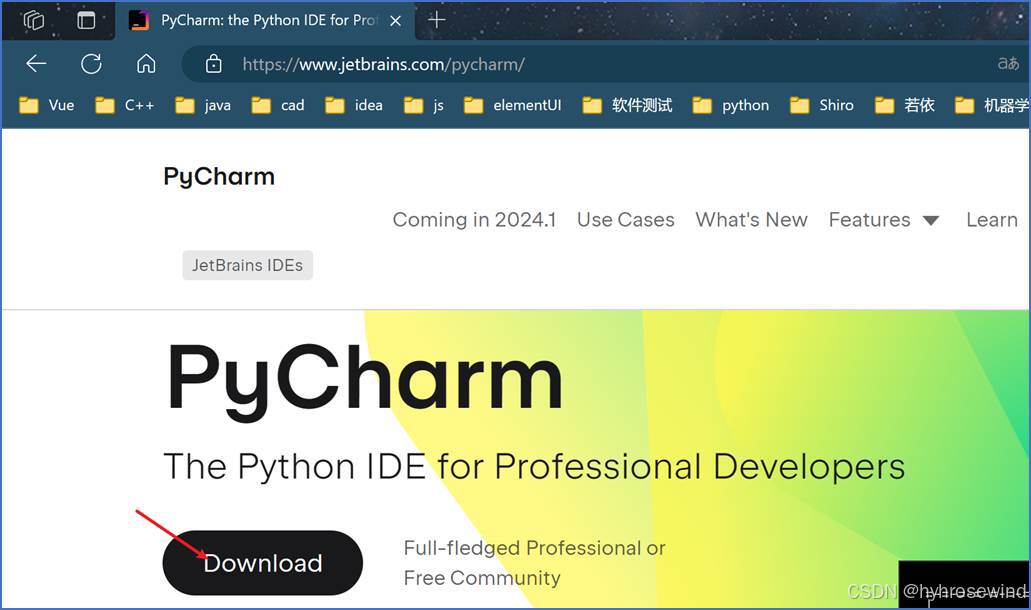Open Coming in 2024.1 page

point(474,220)
